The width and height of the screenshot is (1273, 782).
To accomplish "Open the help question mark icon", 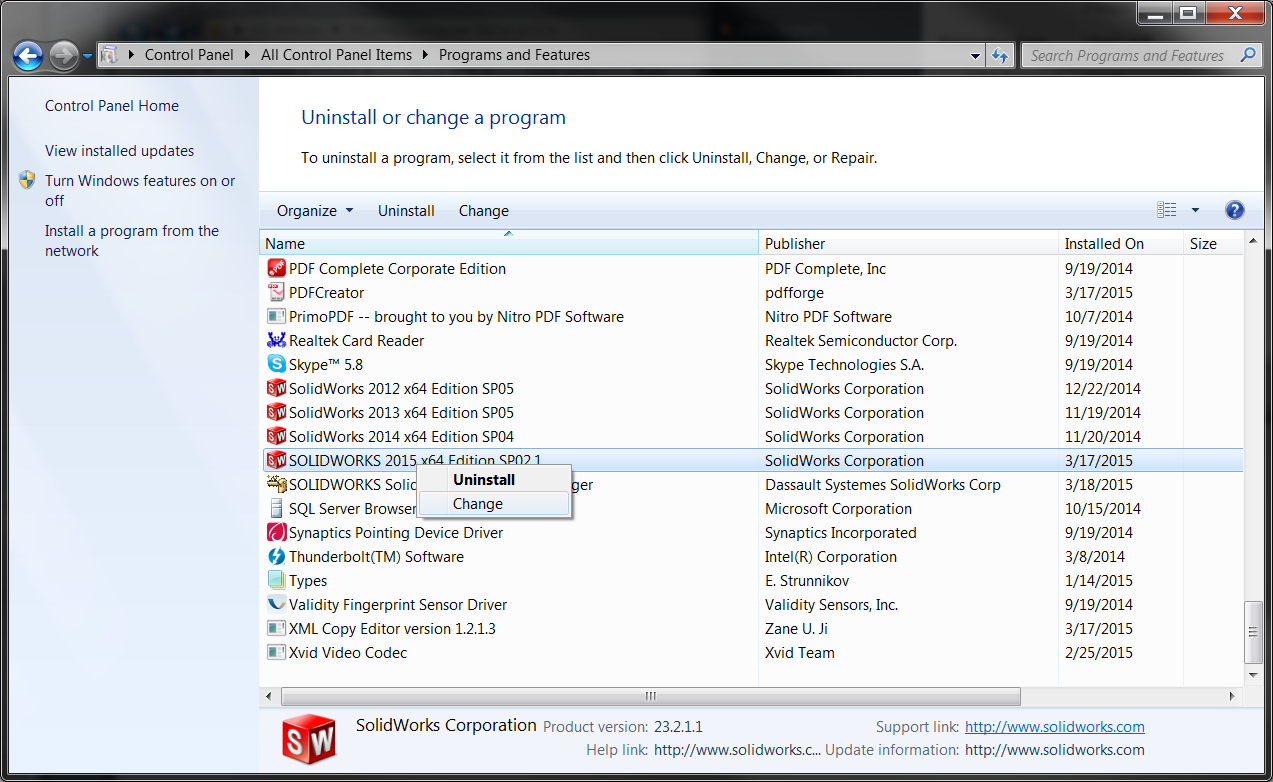I will pos(1235,210).
